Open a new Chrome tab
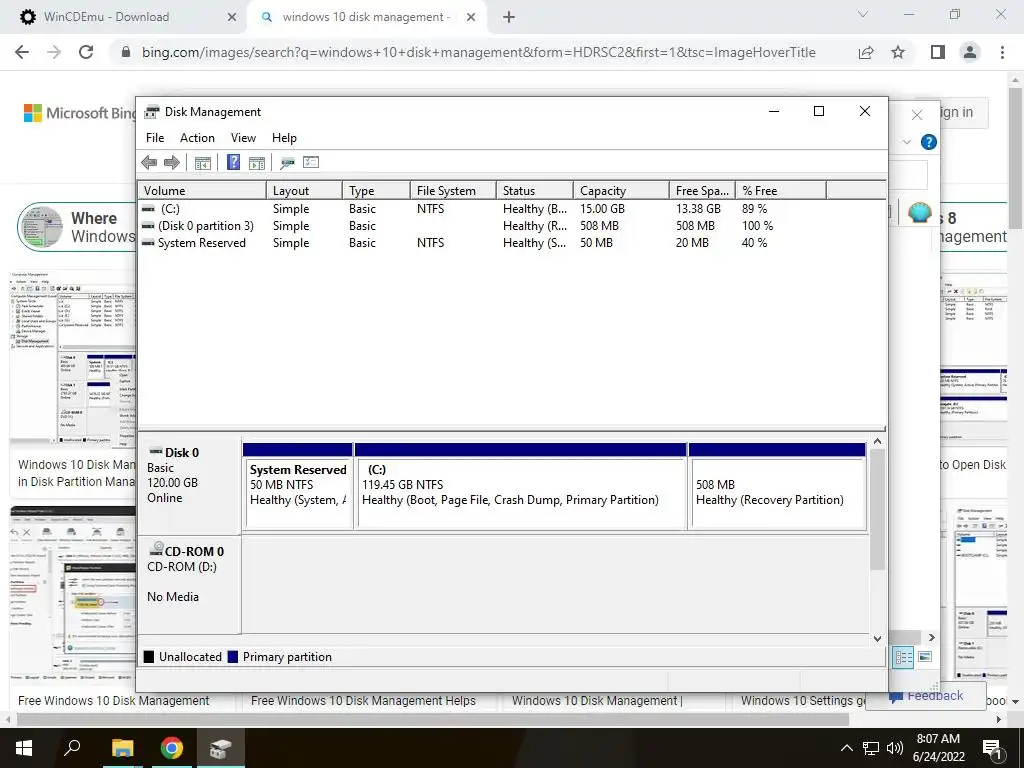 pos(509,17)
